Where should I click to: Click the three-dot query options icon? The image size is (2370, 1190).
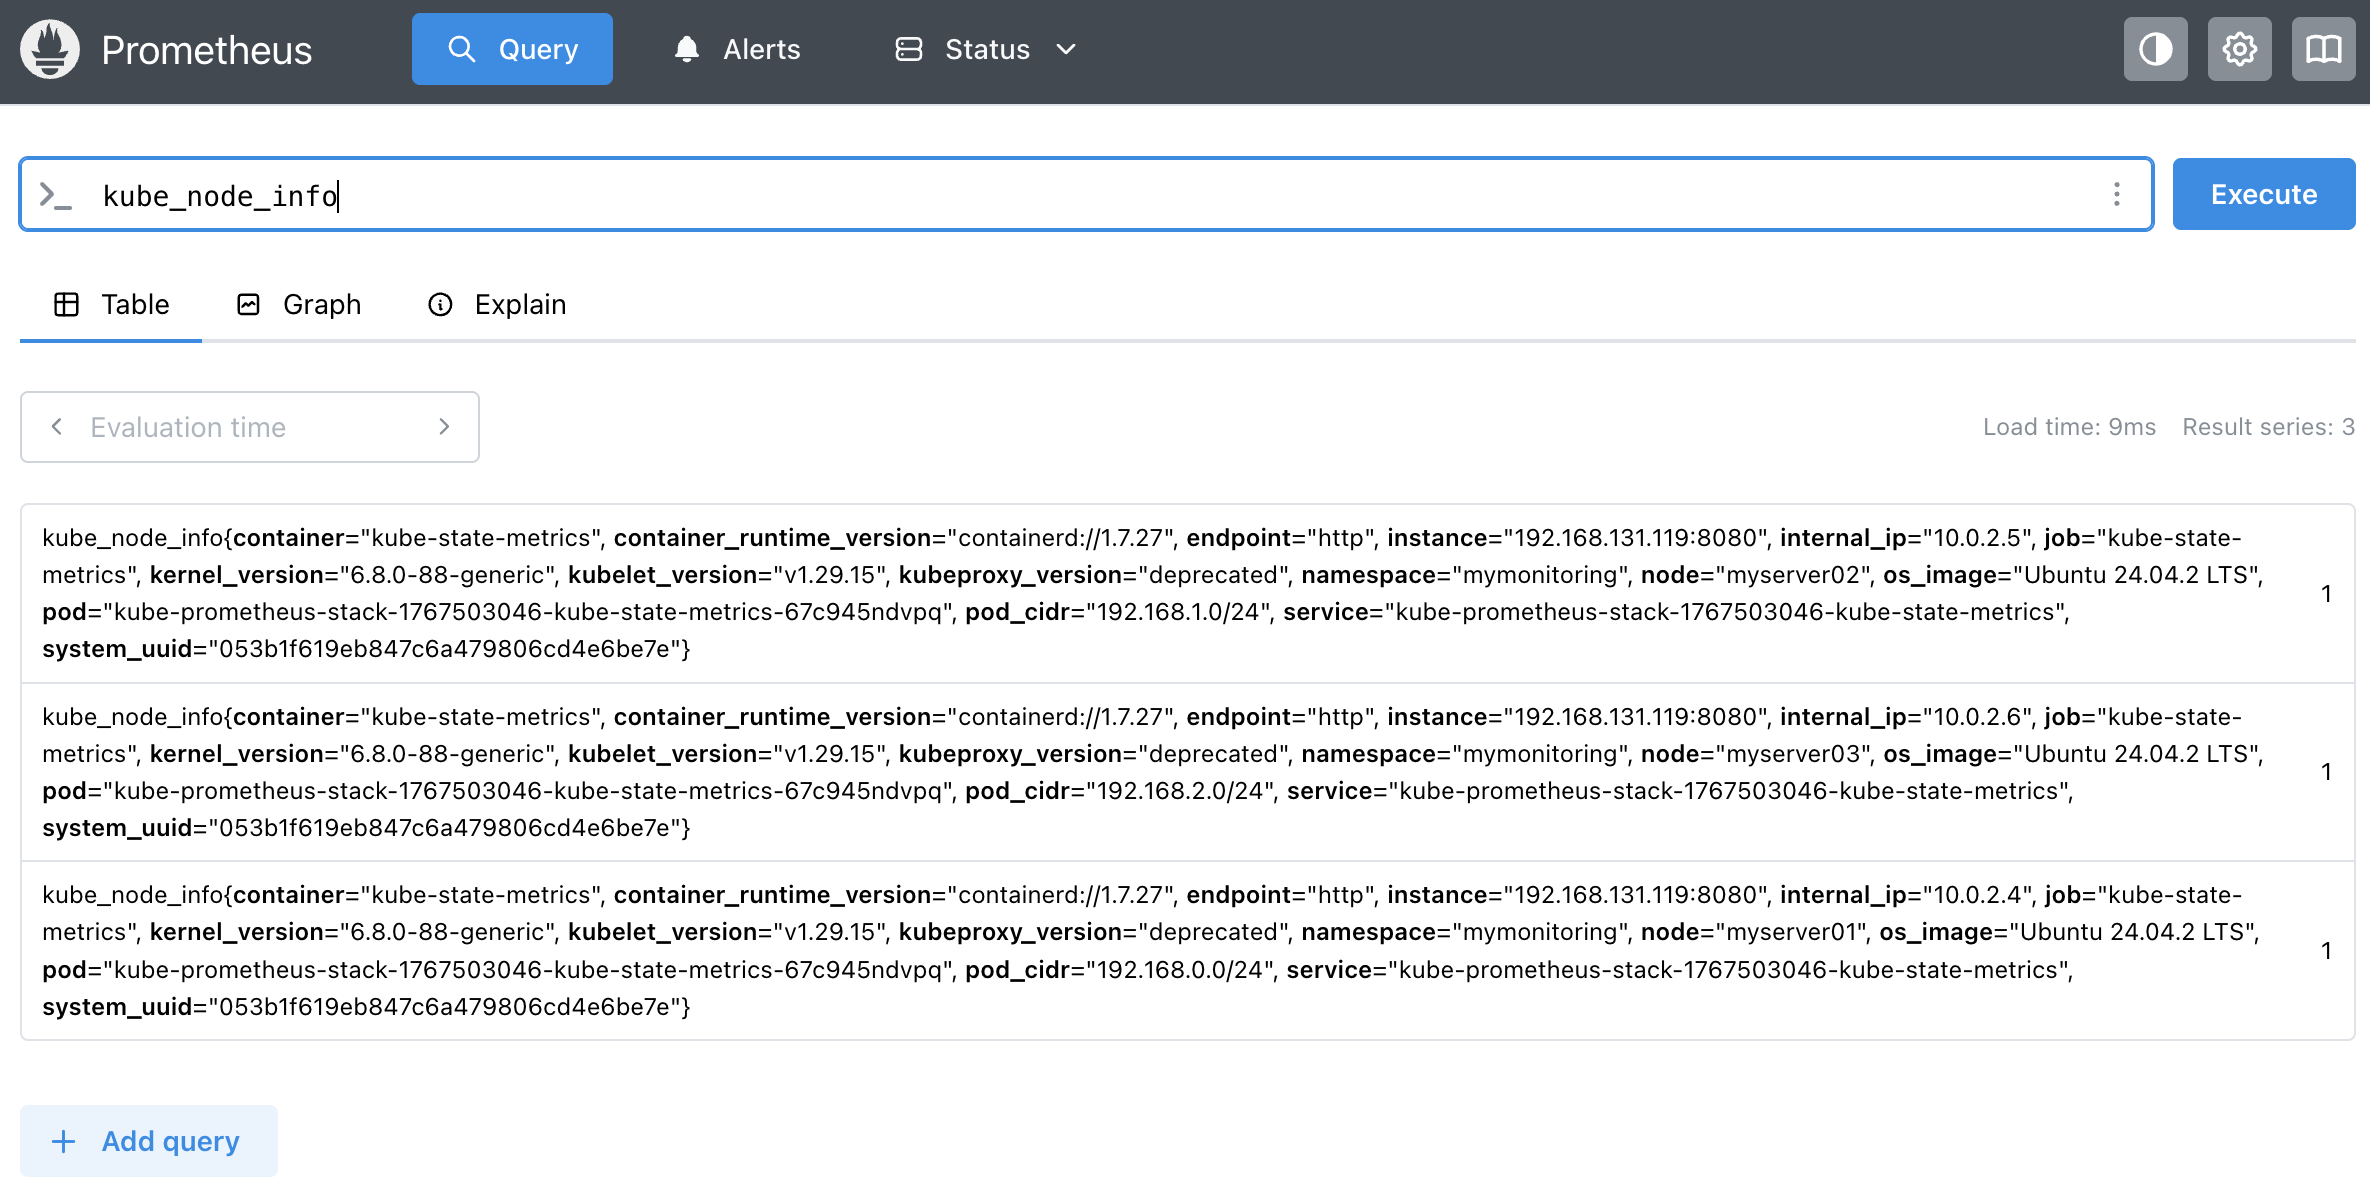[x=2116, y=194]
